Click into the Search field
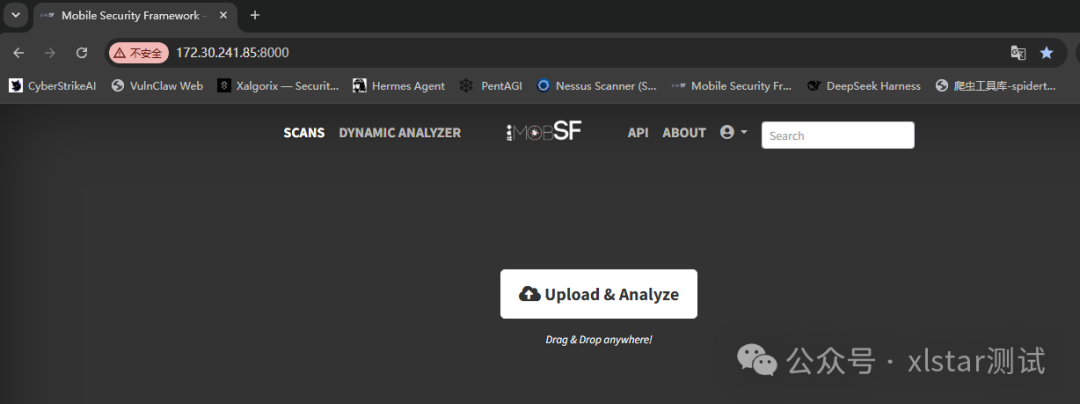The image size is (1080, 404). (x=838, y=135)
